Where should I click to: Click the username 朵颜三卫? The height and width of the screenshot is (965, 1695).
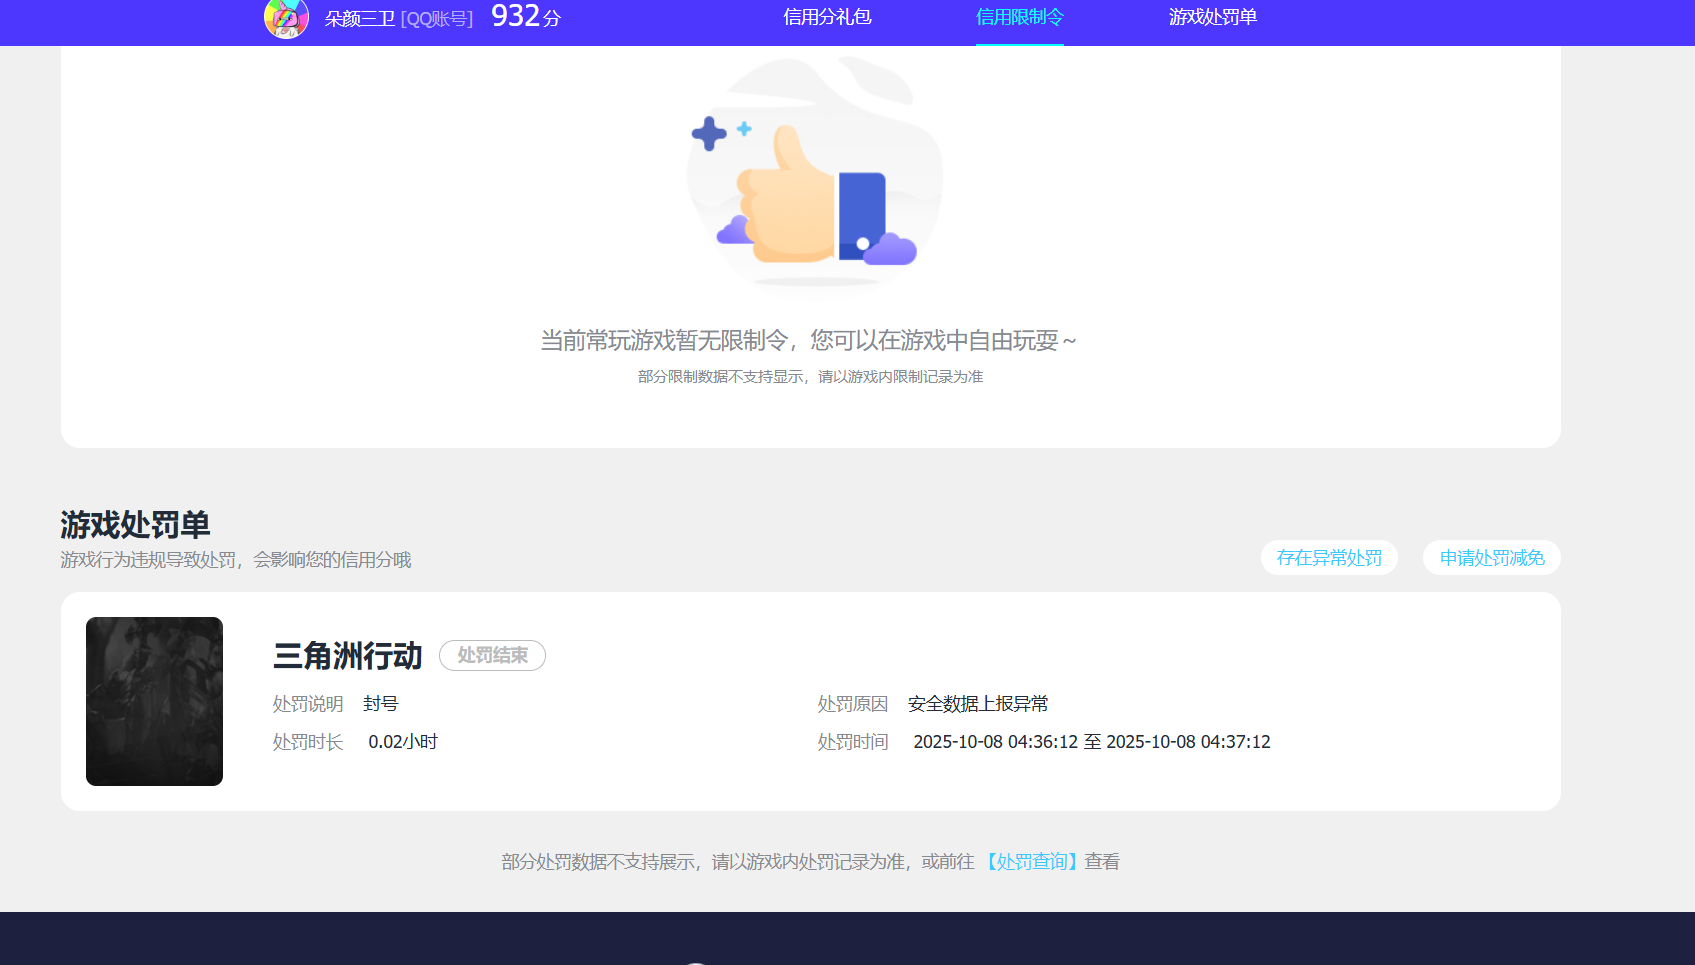point(360,19)
